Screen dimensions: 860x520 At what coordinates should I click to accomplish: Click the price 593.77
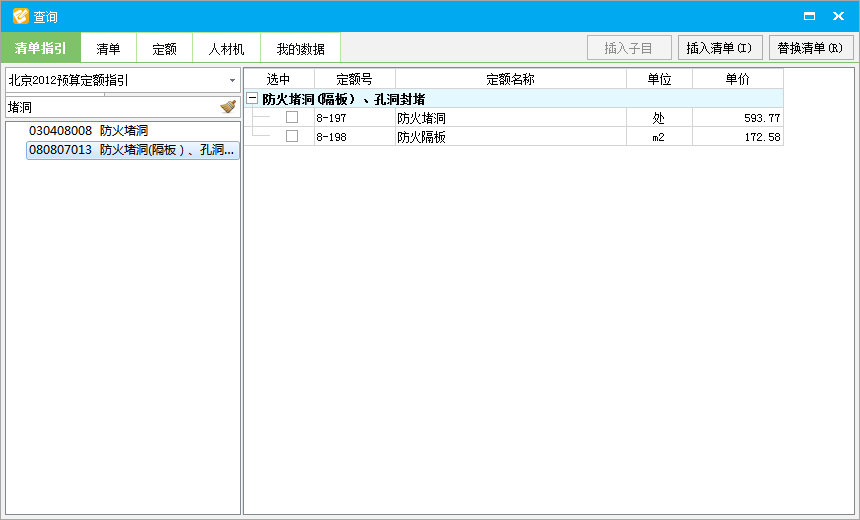738,117
